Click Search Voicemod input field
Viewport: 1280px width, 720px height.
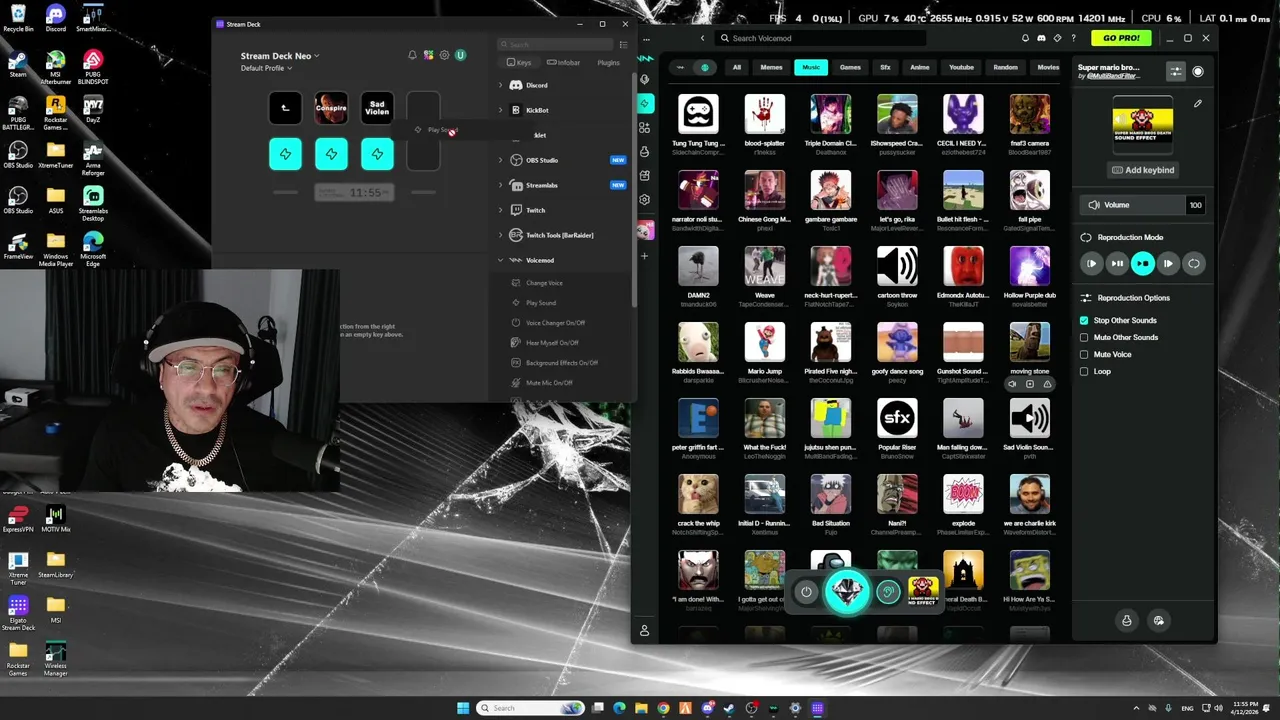point(818,38)
